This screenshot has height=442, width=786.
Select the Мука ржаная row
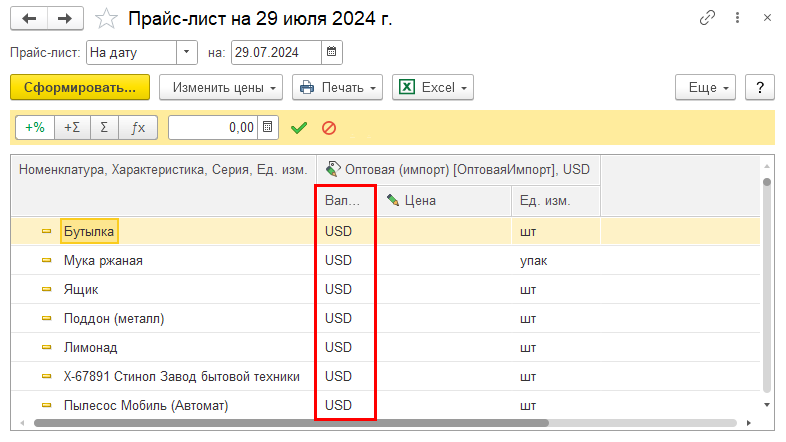(385, 261)
